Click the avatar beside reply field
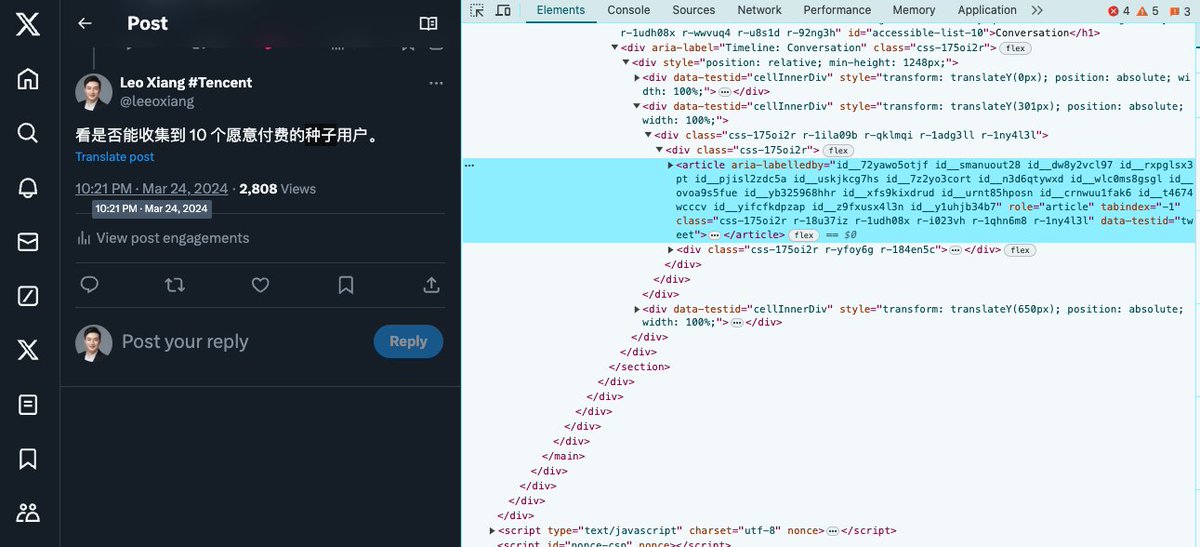The height and width of the screenshot is (547, 1200). (x=94, y=342)
